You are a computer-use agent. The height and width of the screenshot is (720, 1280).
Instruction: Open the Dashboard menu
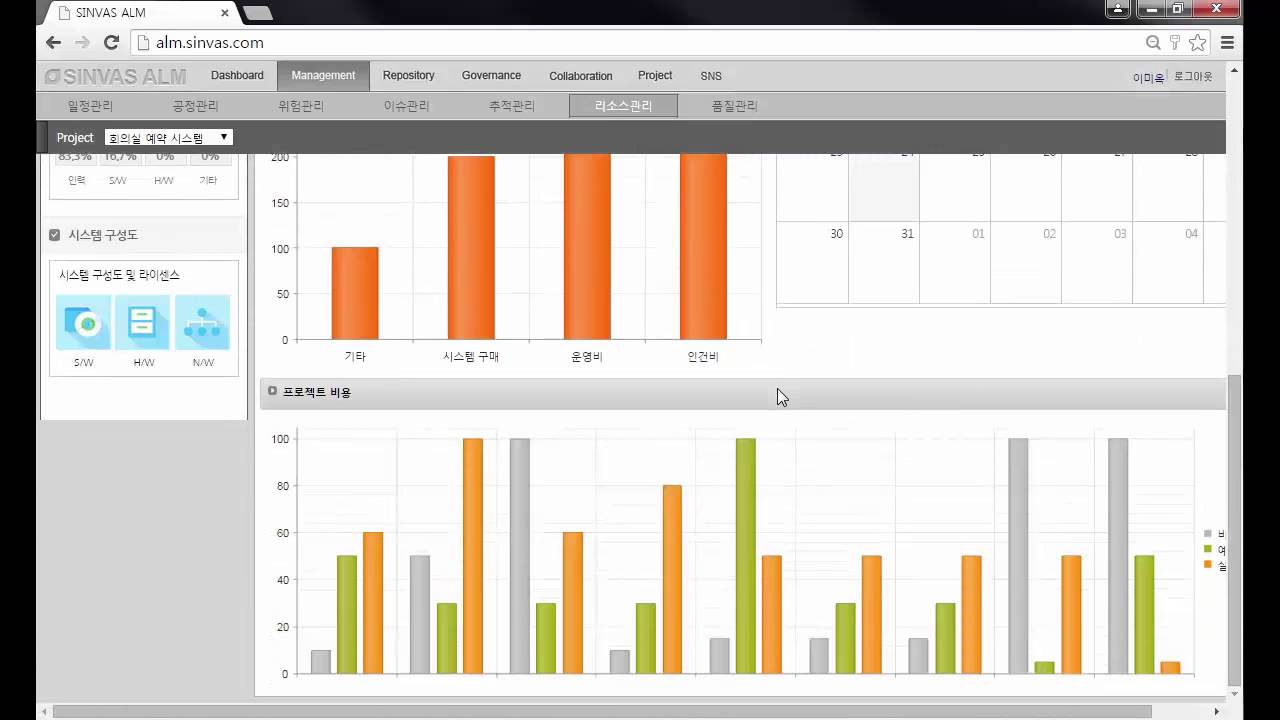[x=237, y=76]
